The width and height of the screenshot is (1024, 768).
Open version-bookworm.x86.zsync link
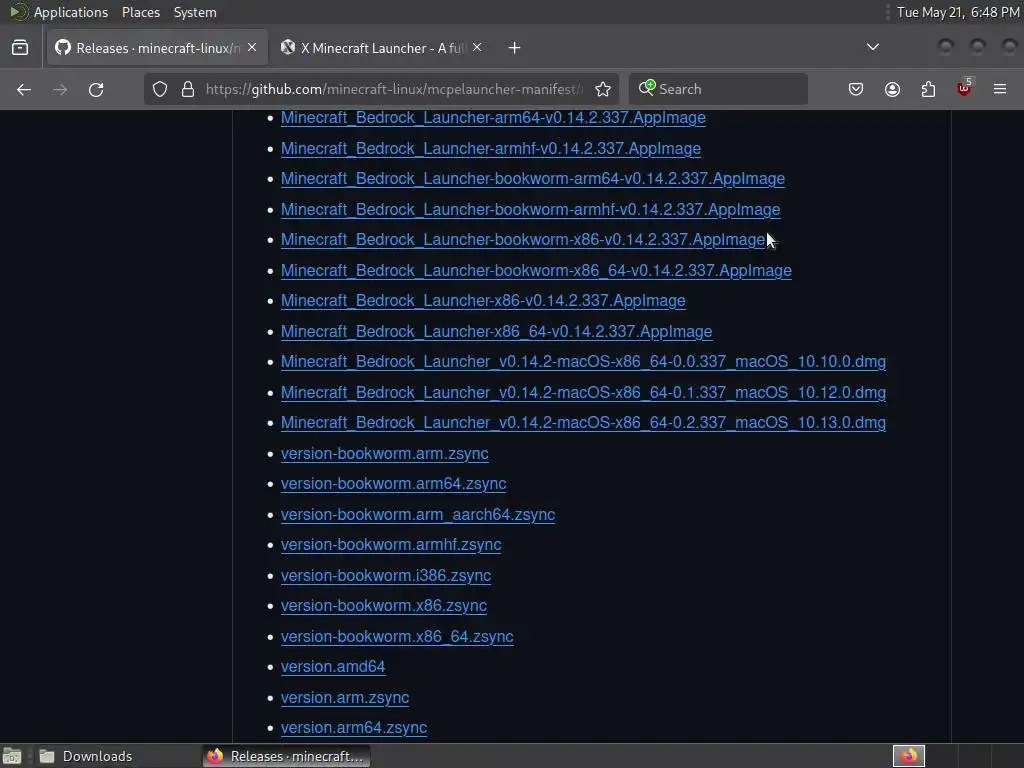(x=384, y=606)
